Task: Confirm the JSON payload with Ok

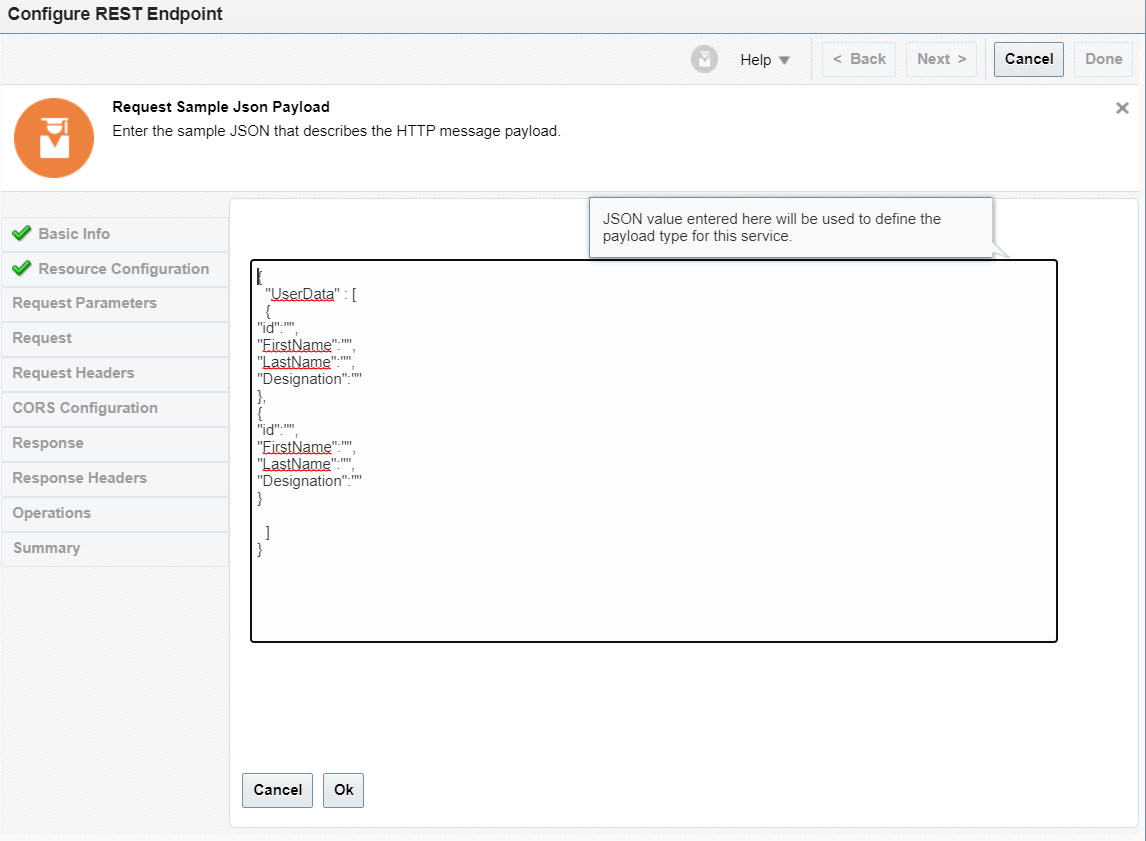Action: pos(343,790)
